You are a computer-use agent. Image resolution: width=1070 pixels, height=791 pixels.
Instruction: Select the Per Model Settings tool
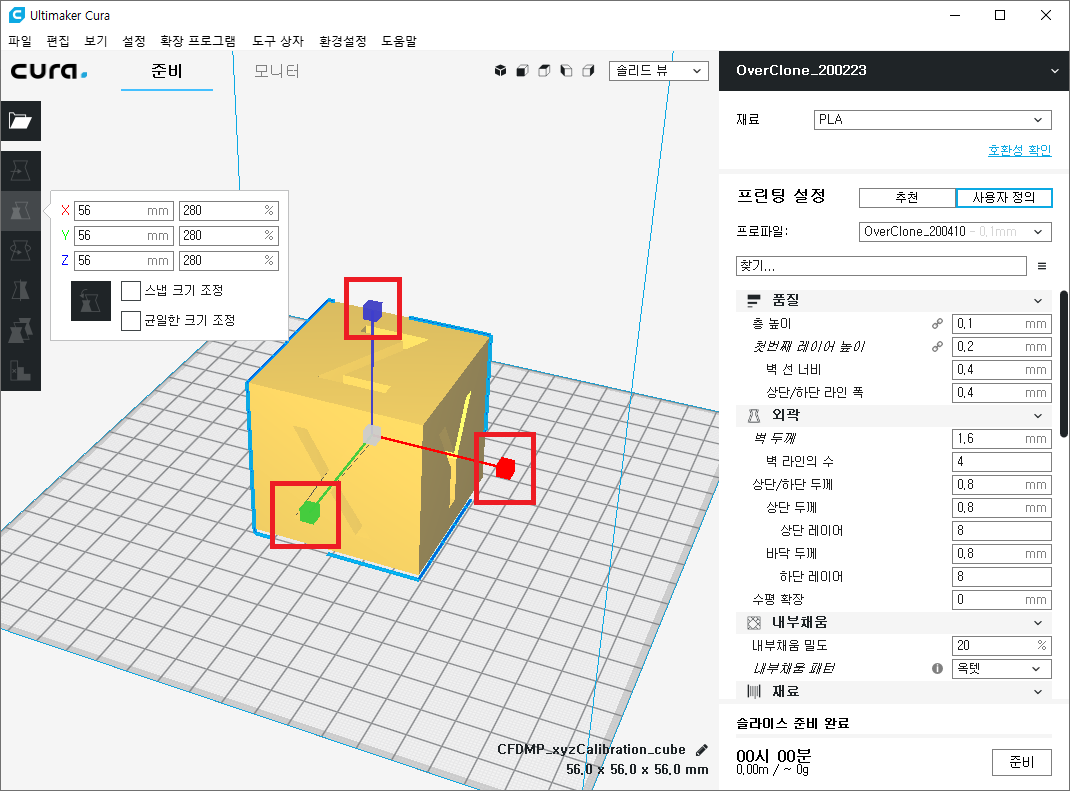20,331
